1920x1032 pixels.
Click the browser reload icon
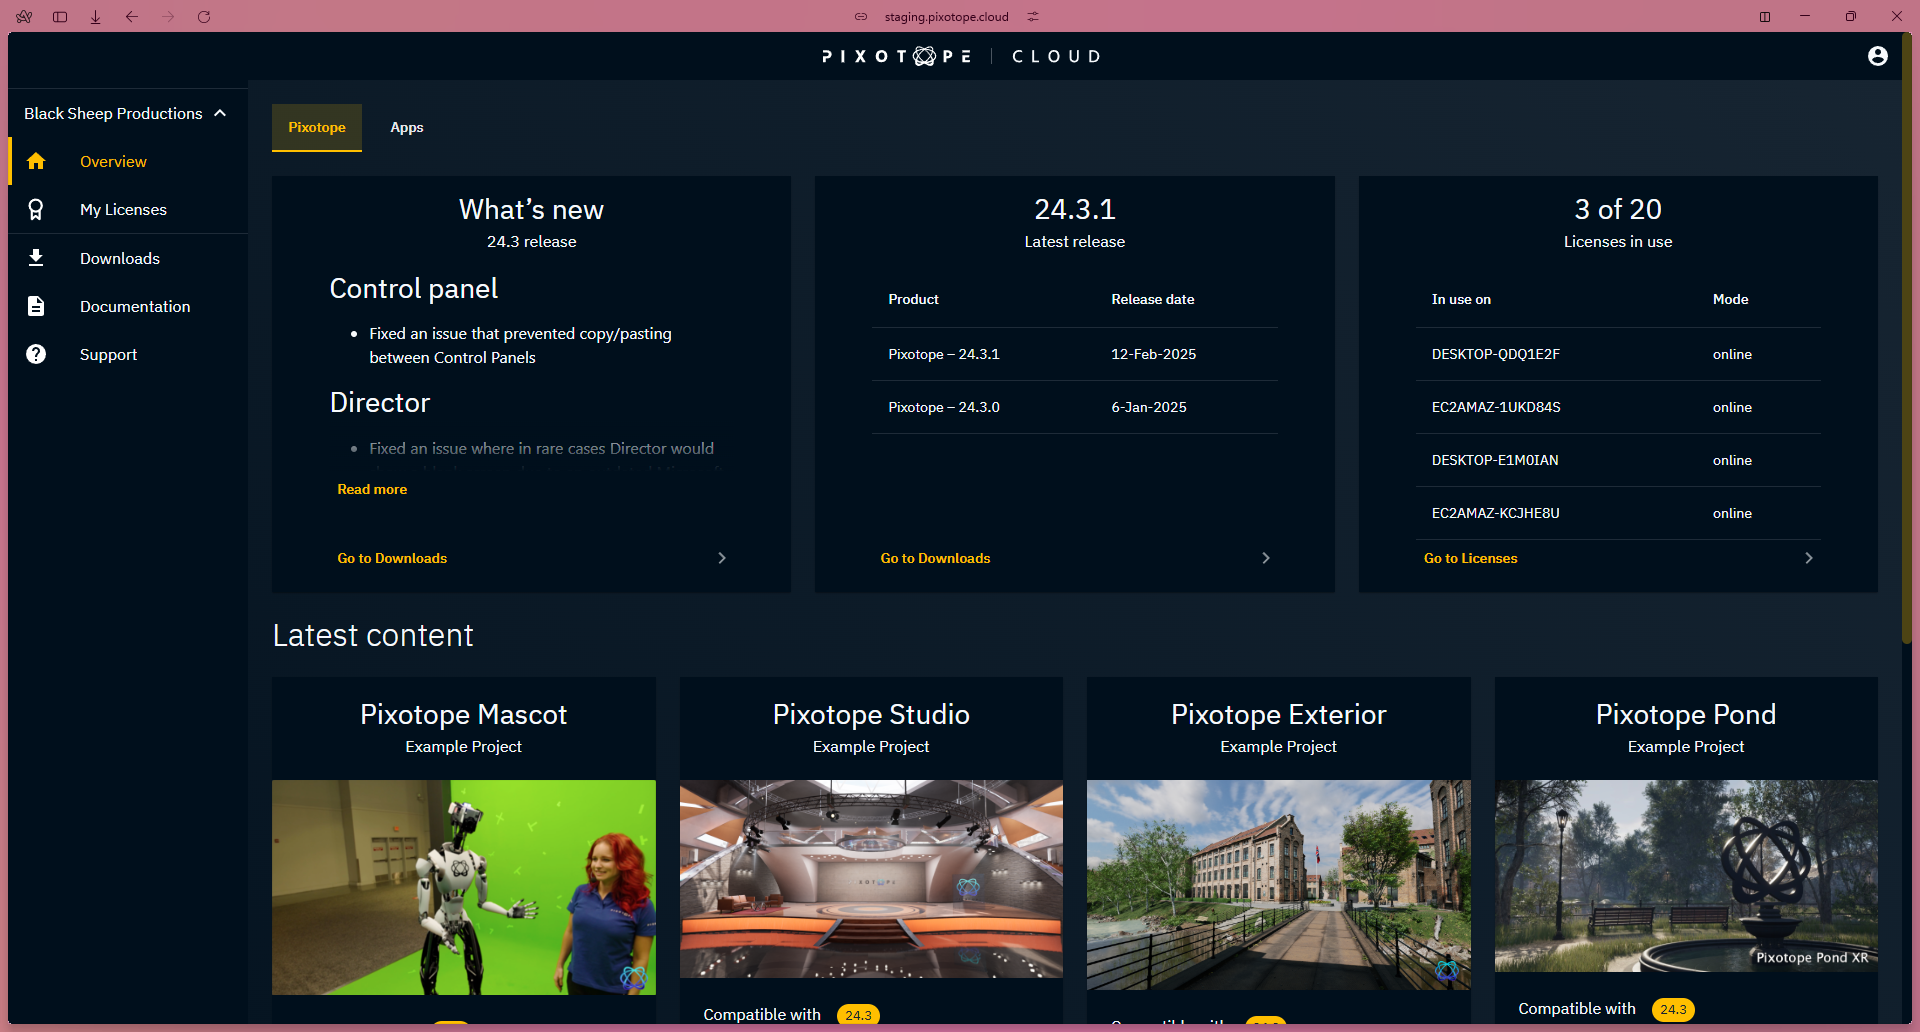204,17
